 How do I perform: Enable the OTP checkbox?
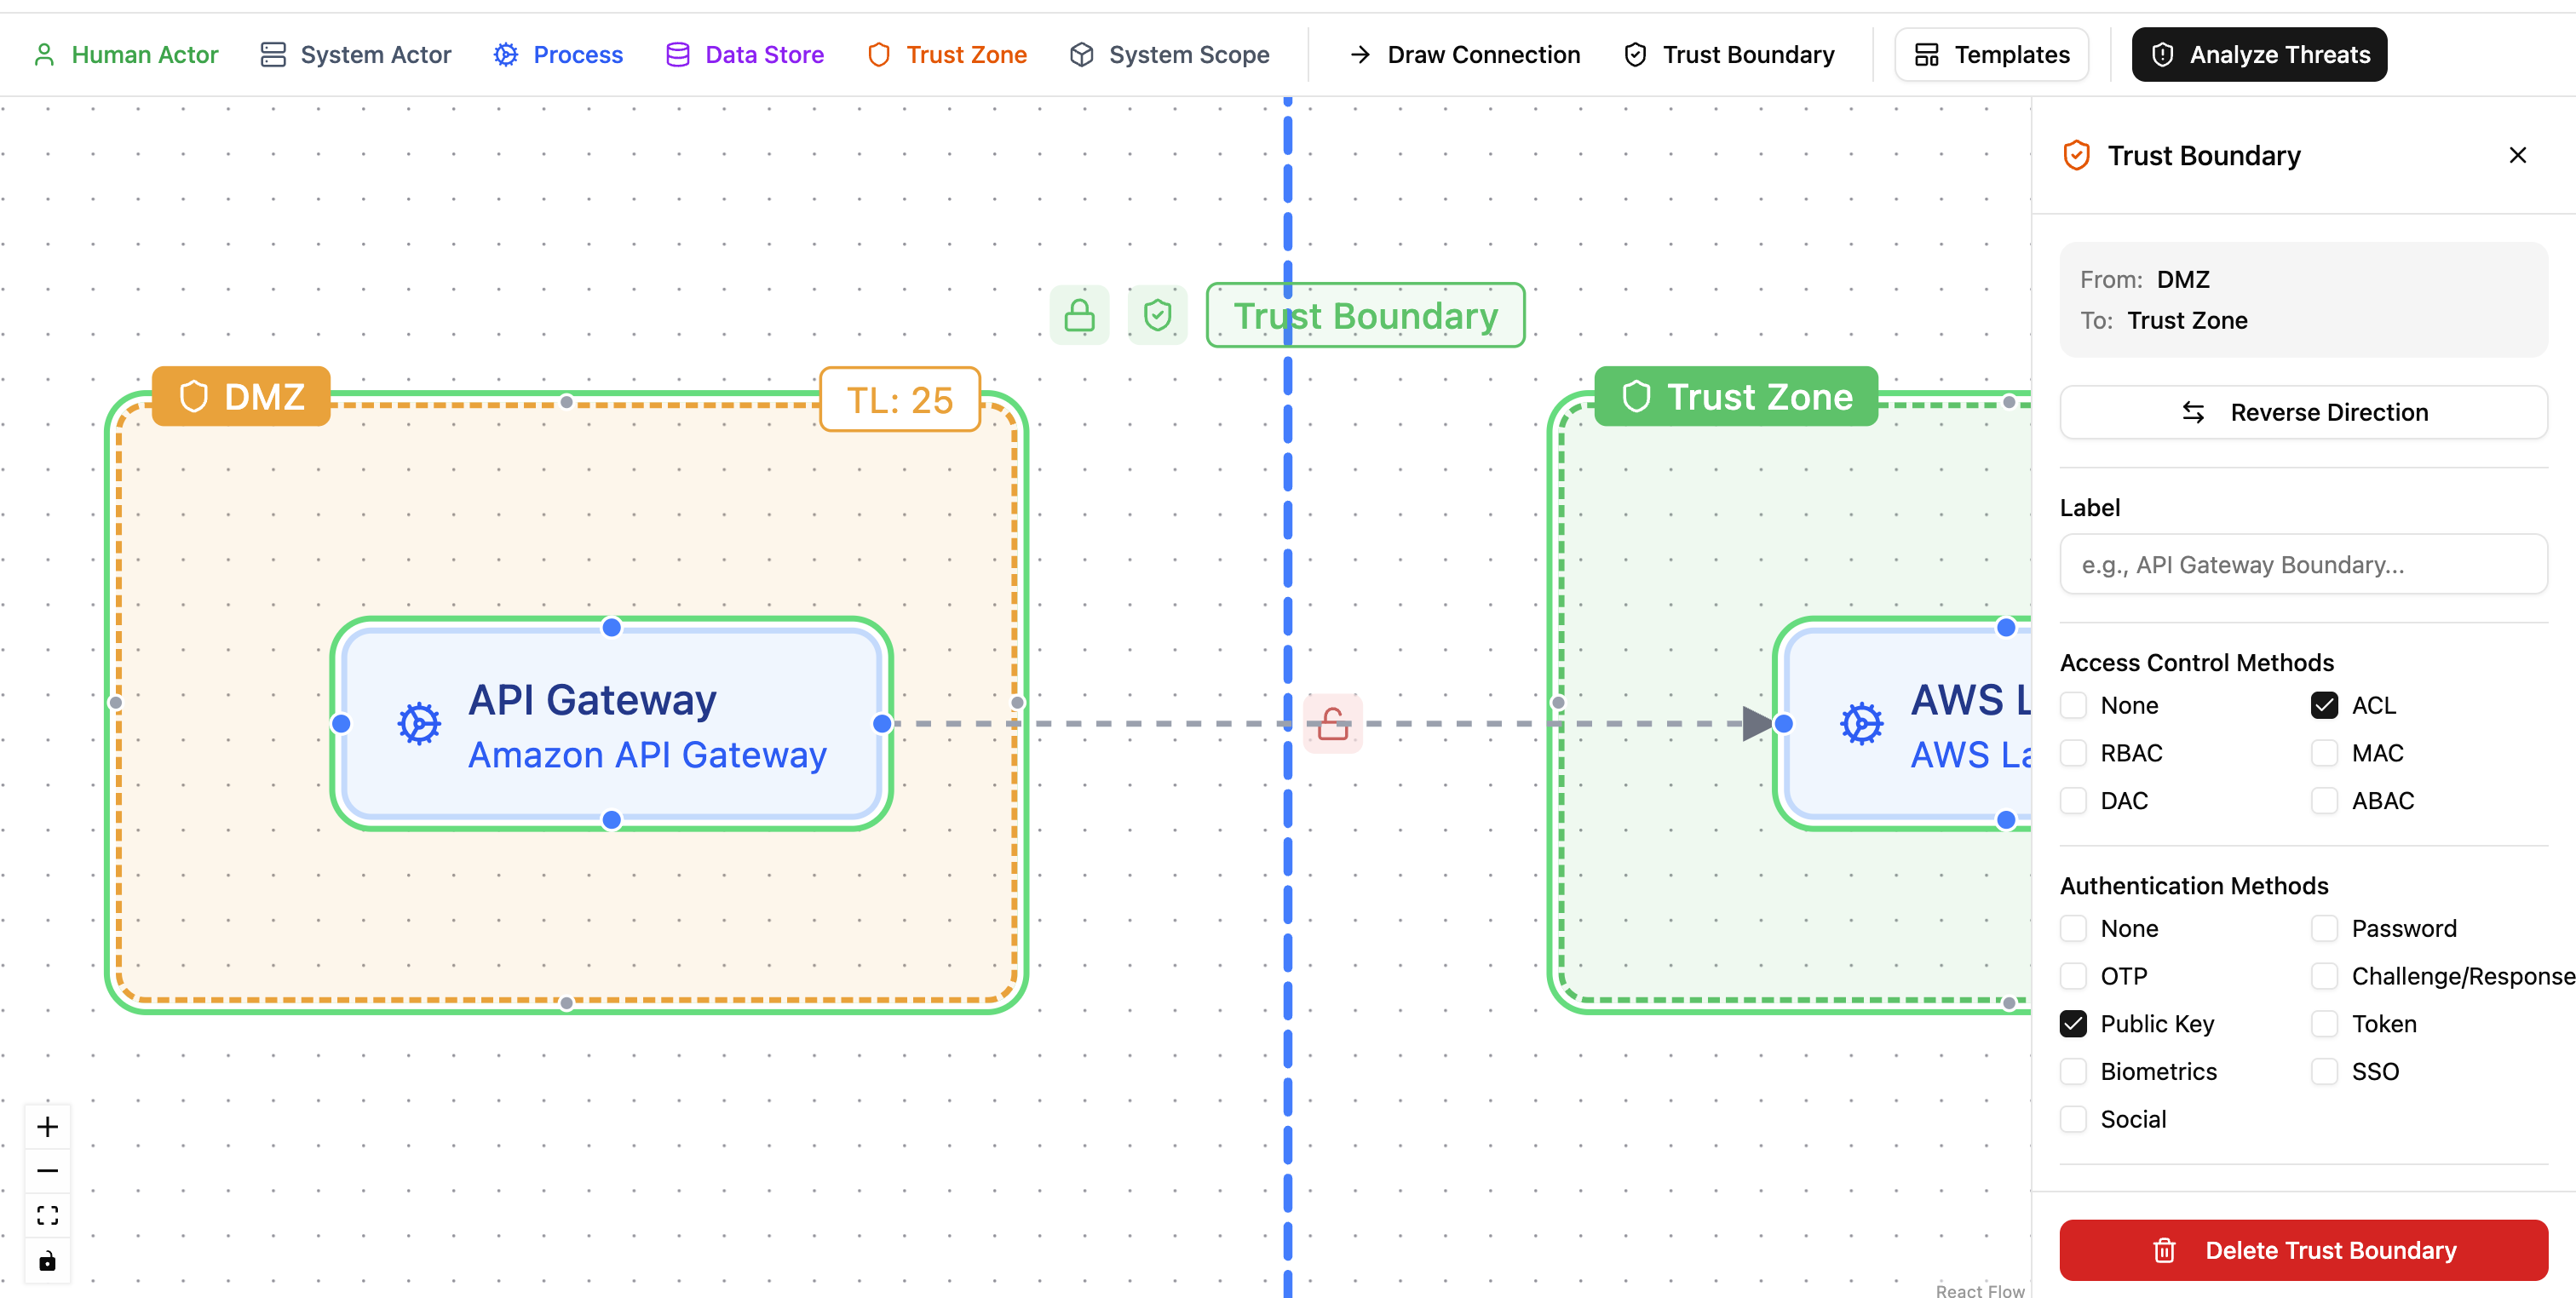pos(2073,976)
